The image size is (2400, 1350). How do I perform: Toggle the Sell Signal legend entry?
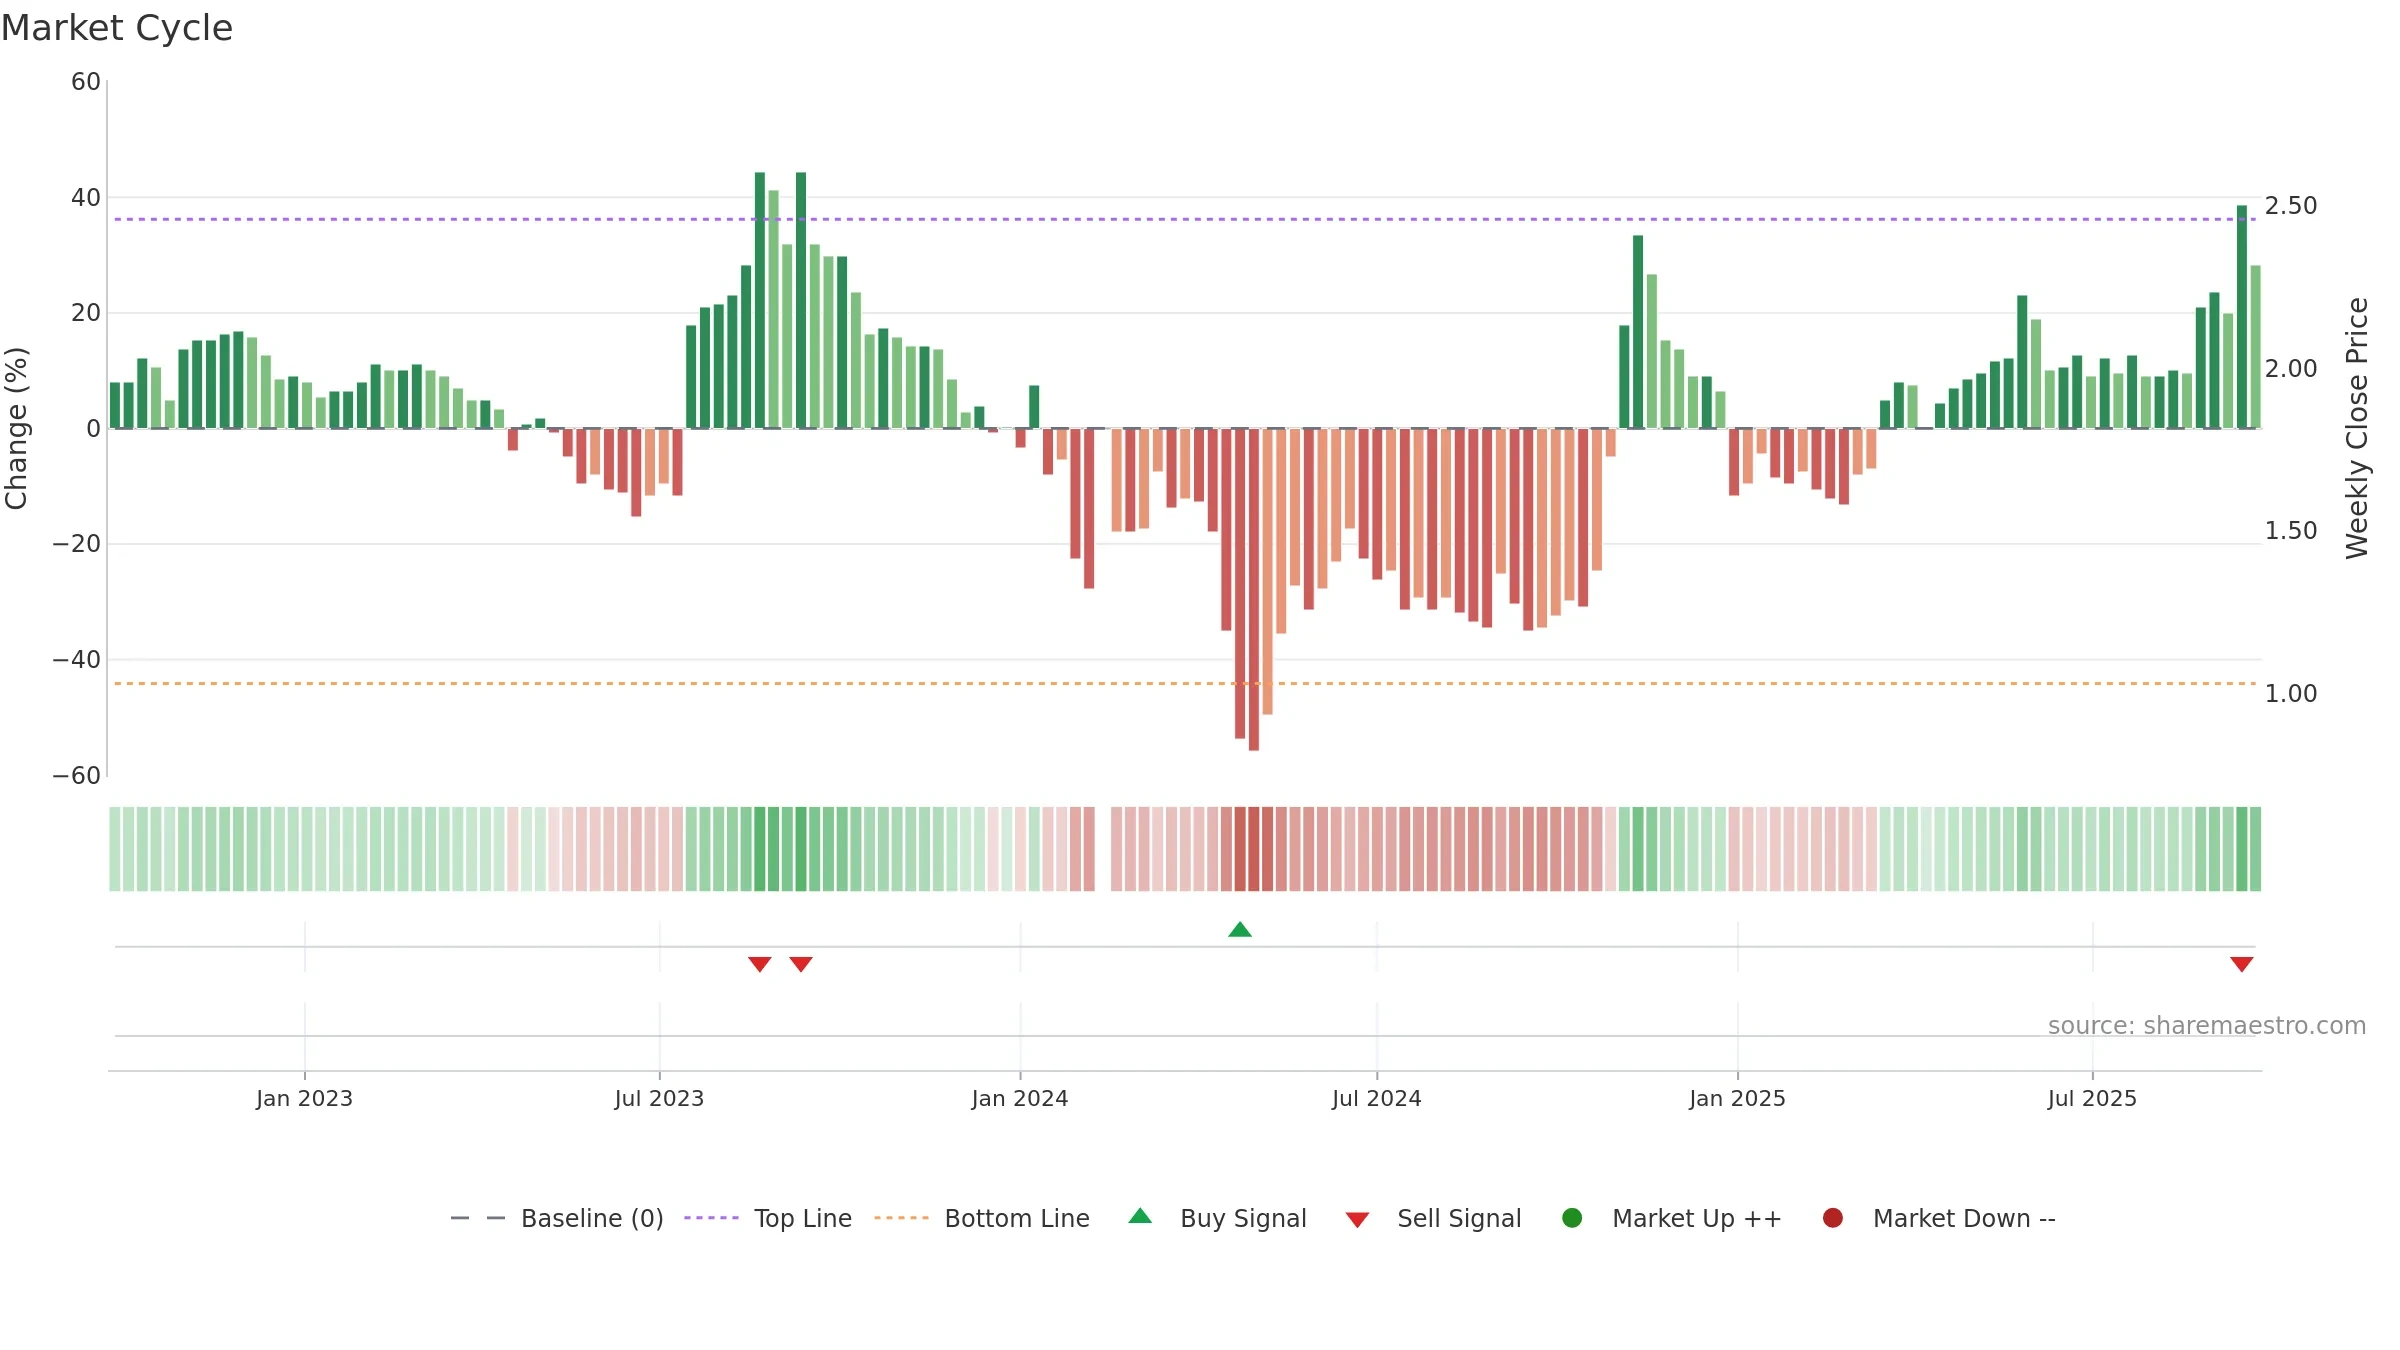(1433, 1218)
